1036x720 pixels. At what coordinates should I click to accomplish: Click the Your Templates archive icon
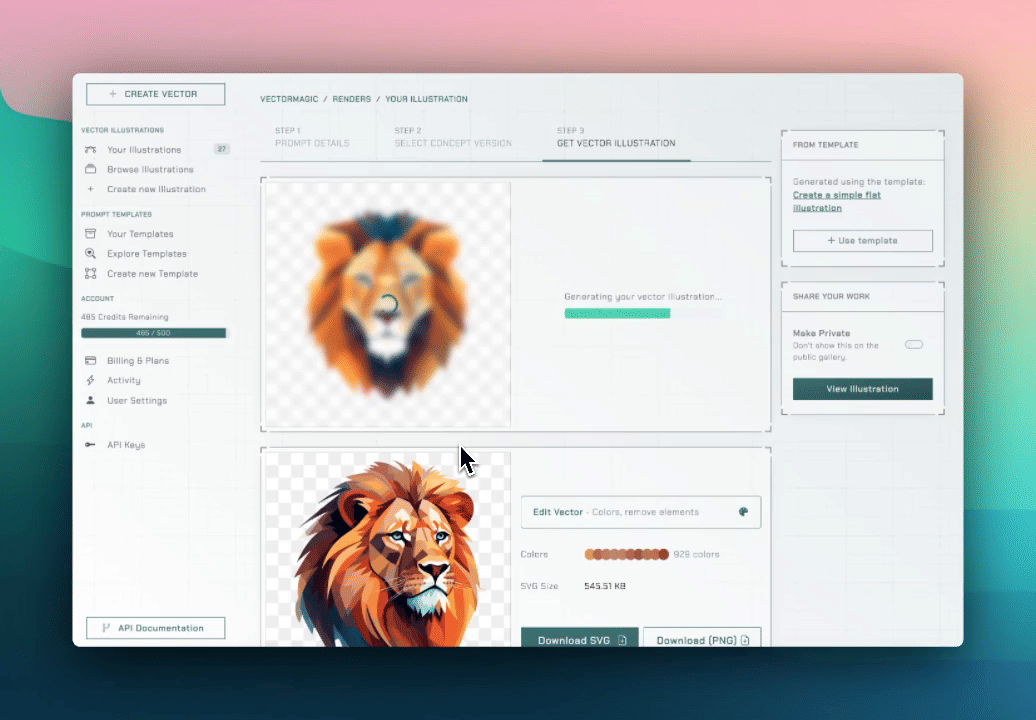click(91, 234)
